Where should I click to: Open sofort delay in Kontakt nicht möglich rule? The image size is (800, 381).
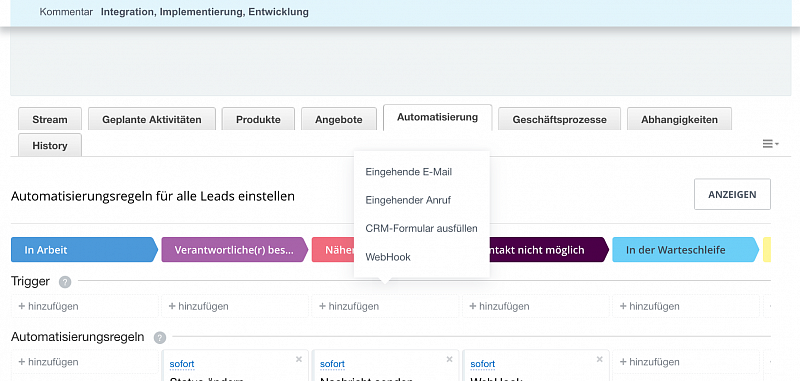(483, 364)
